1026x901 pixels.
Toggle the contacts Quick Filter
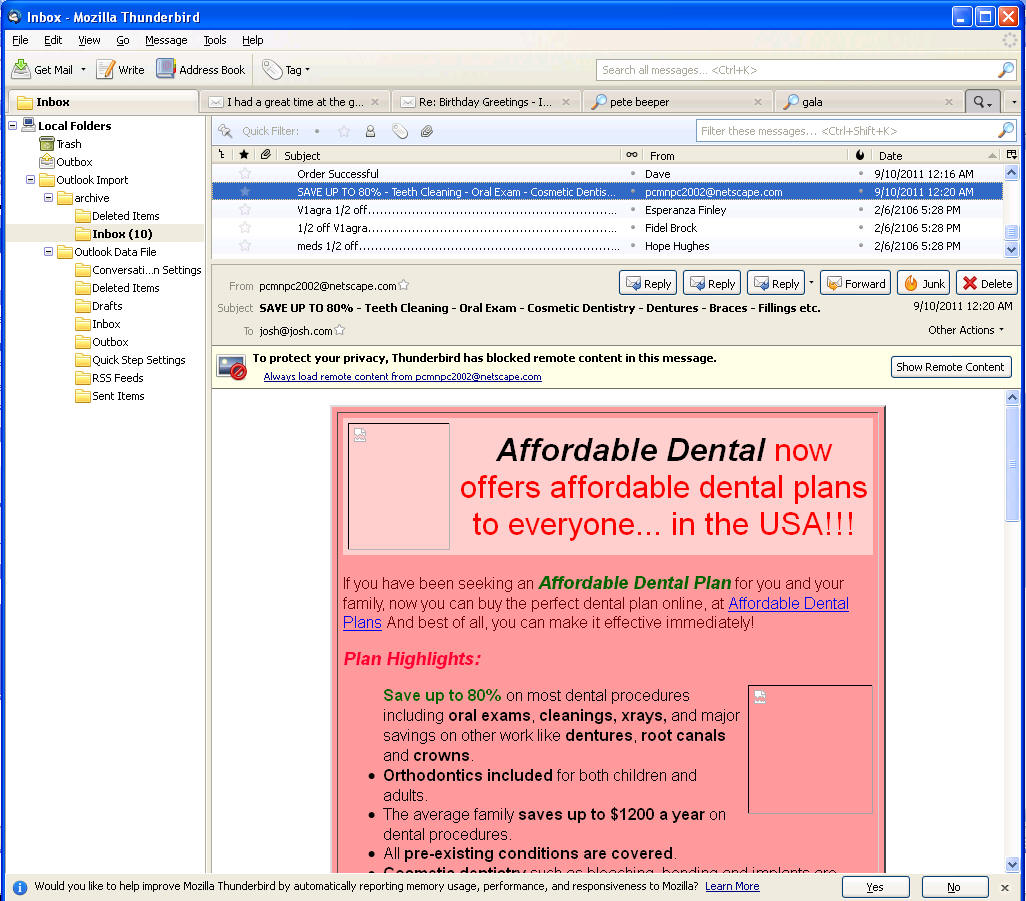[370, 131]
